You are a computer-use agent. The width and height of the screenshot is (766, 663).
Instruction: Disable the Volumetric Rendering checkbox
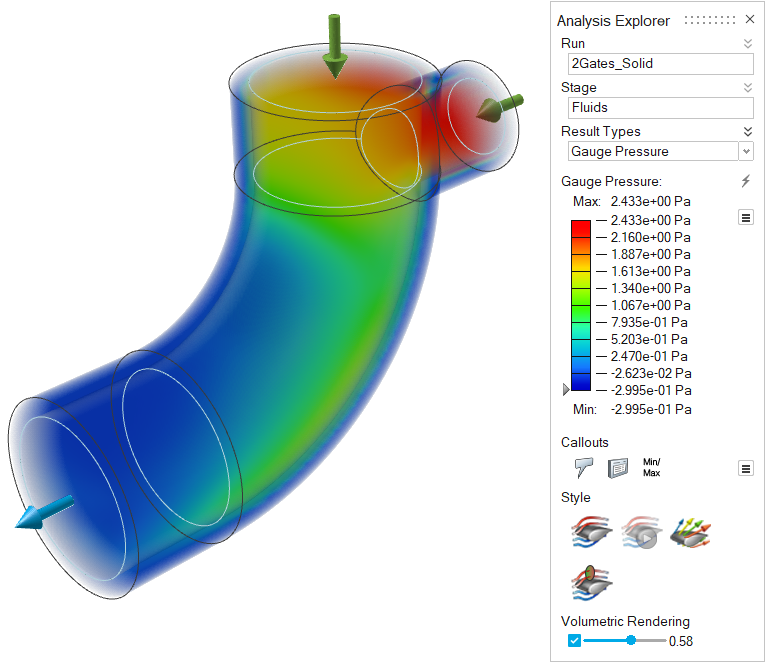(x=574, y=640)
